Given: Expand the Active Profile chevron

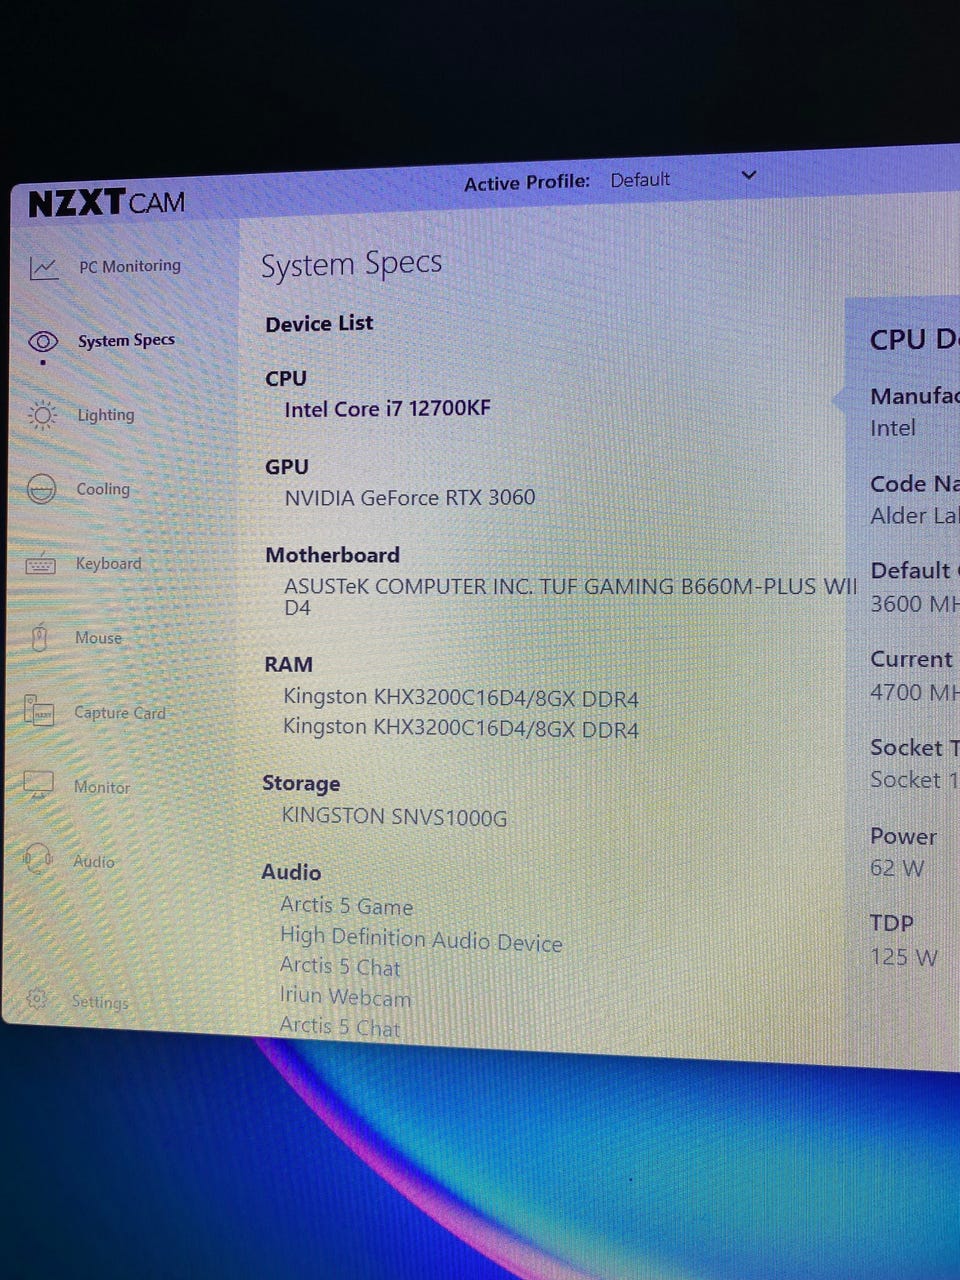Looking at the screenshot, I should coord(748,175).
